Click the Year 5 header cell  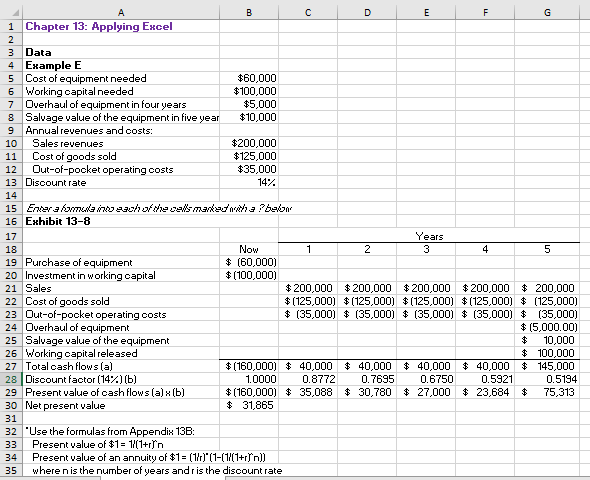pos(547,249)
